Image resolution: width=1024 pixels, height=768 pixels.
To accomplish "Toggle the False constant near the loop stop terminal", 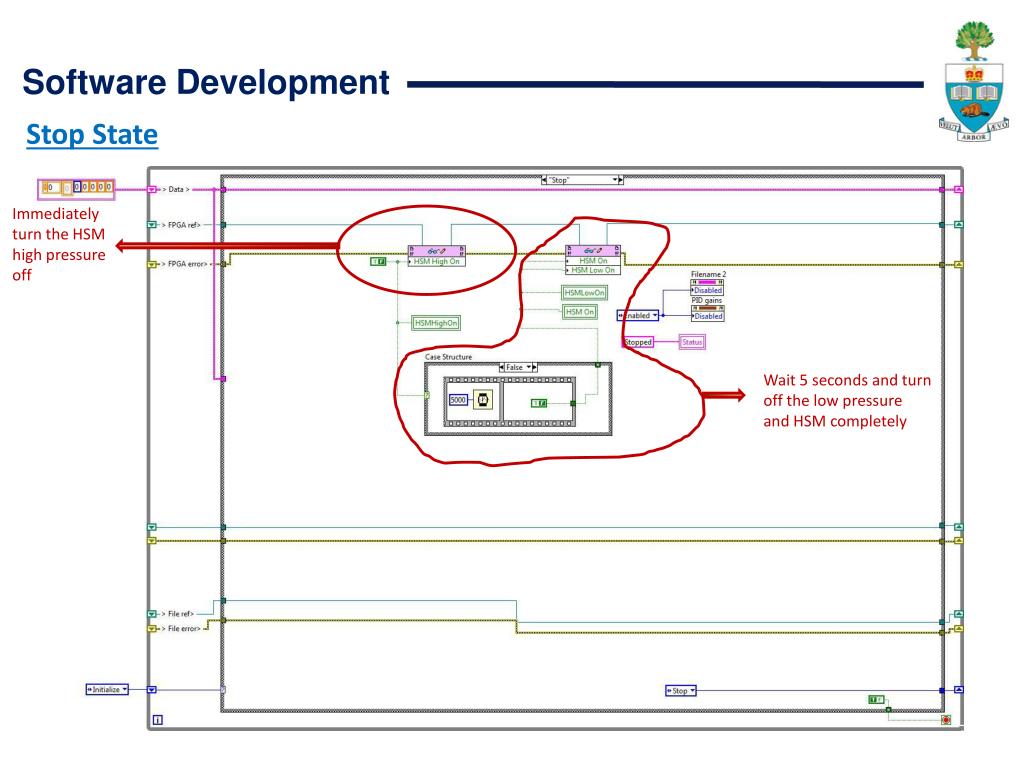I will click(876, 699).
